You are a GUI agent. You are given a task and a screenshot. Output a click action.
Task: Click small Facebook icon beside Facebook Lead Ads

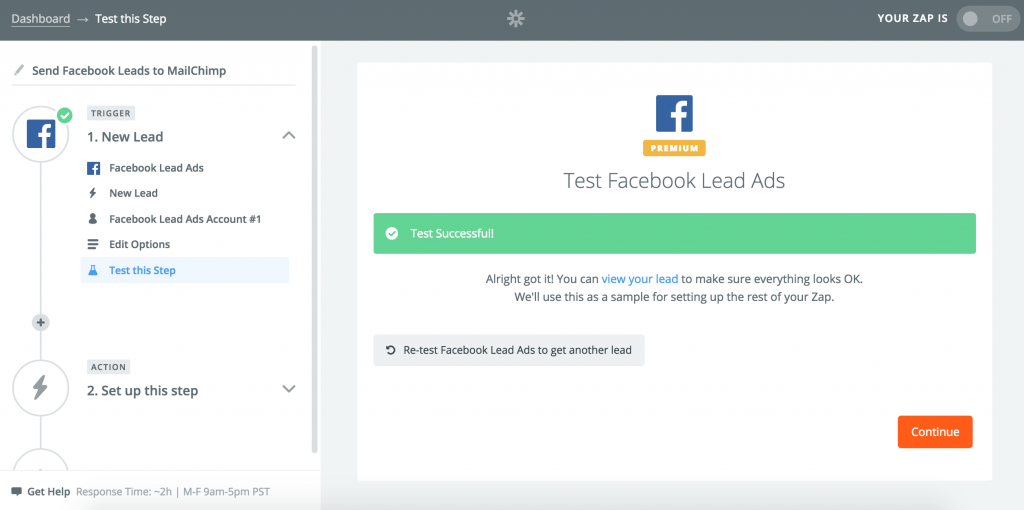[x=93, y=168]
